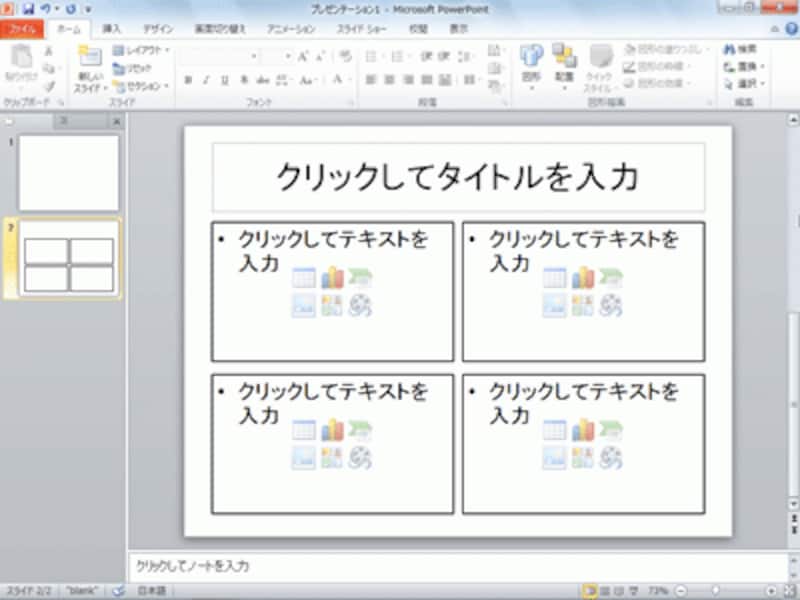Click Insert Media Clip icon in top-right placeholder
The height and width of the screenshot is (600, 800).
pyautogui.click(x=611, y=306)
